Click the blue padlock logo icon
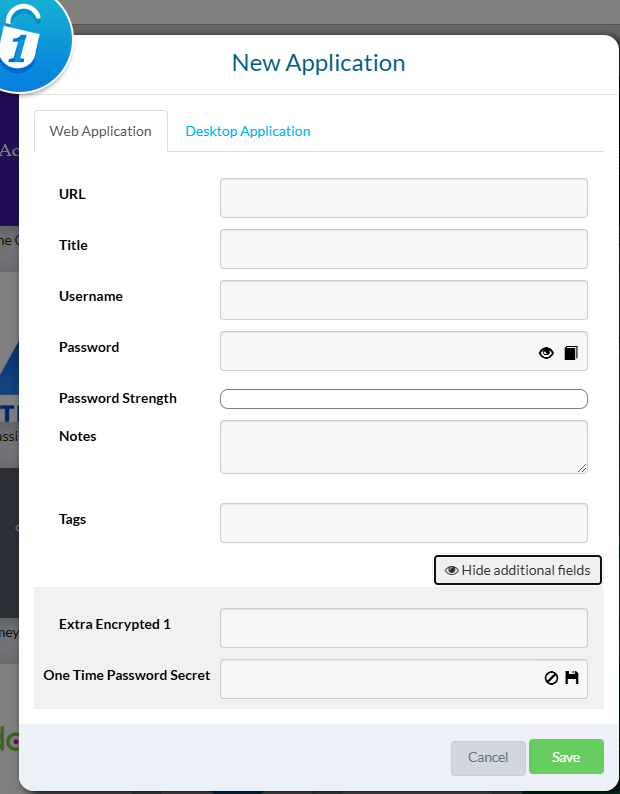 point(30,43)
